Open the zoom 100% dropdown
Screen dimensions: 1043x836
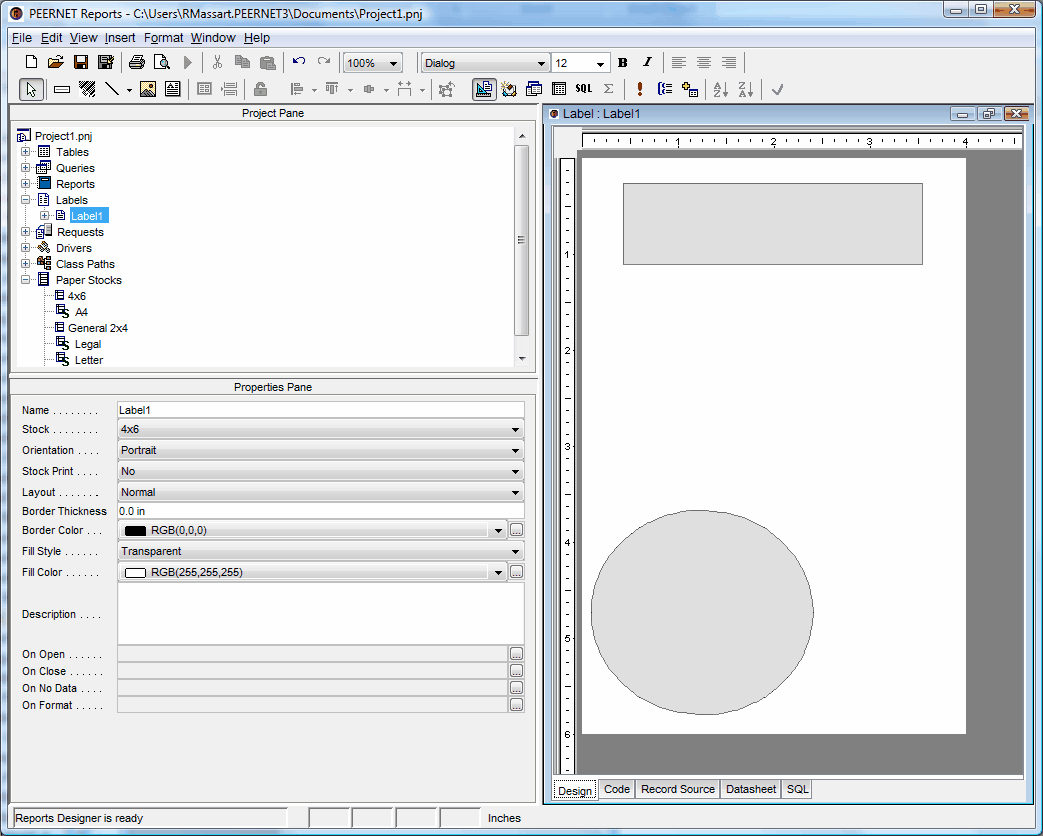point(393,64)
